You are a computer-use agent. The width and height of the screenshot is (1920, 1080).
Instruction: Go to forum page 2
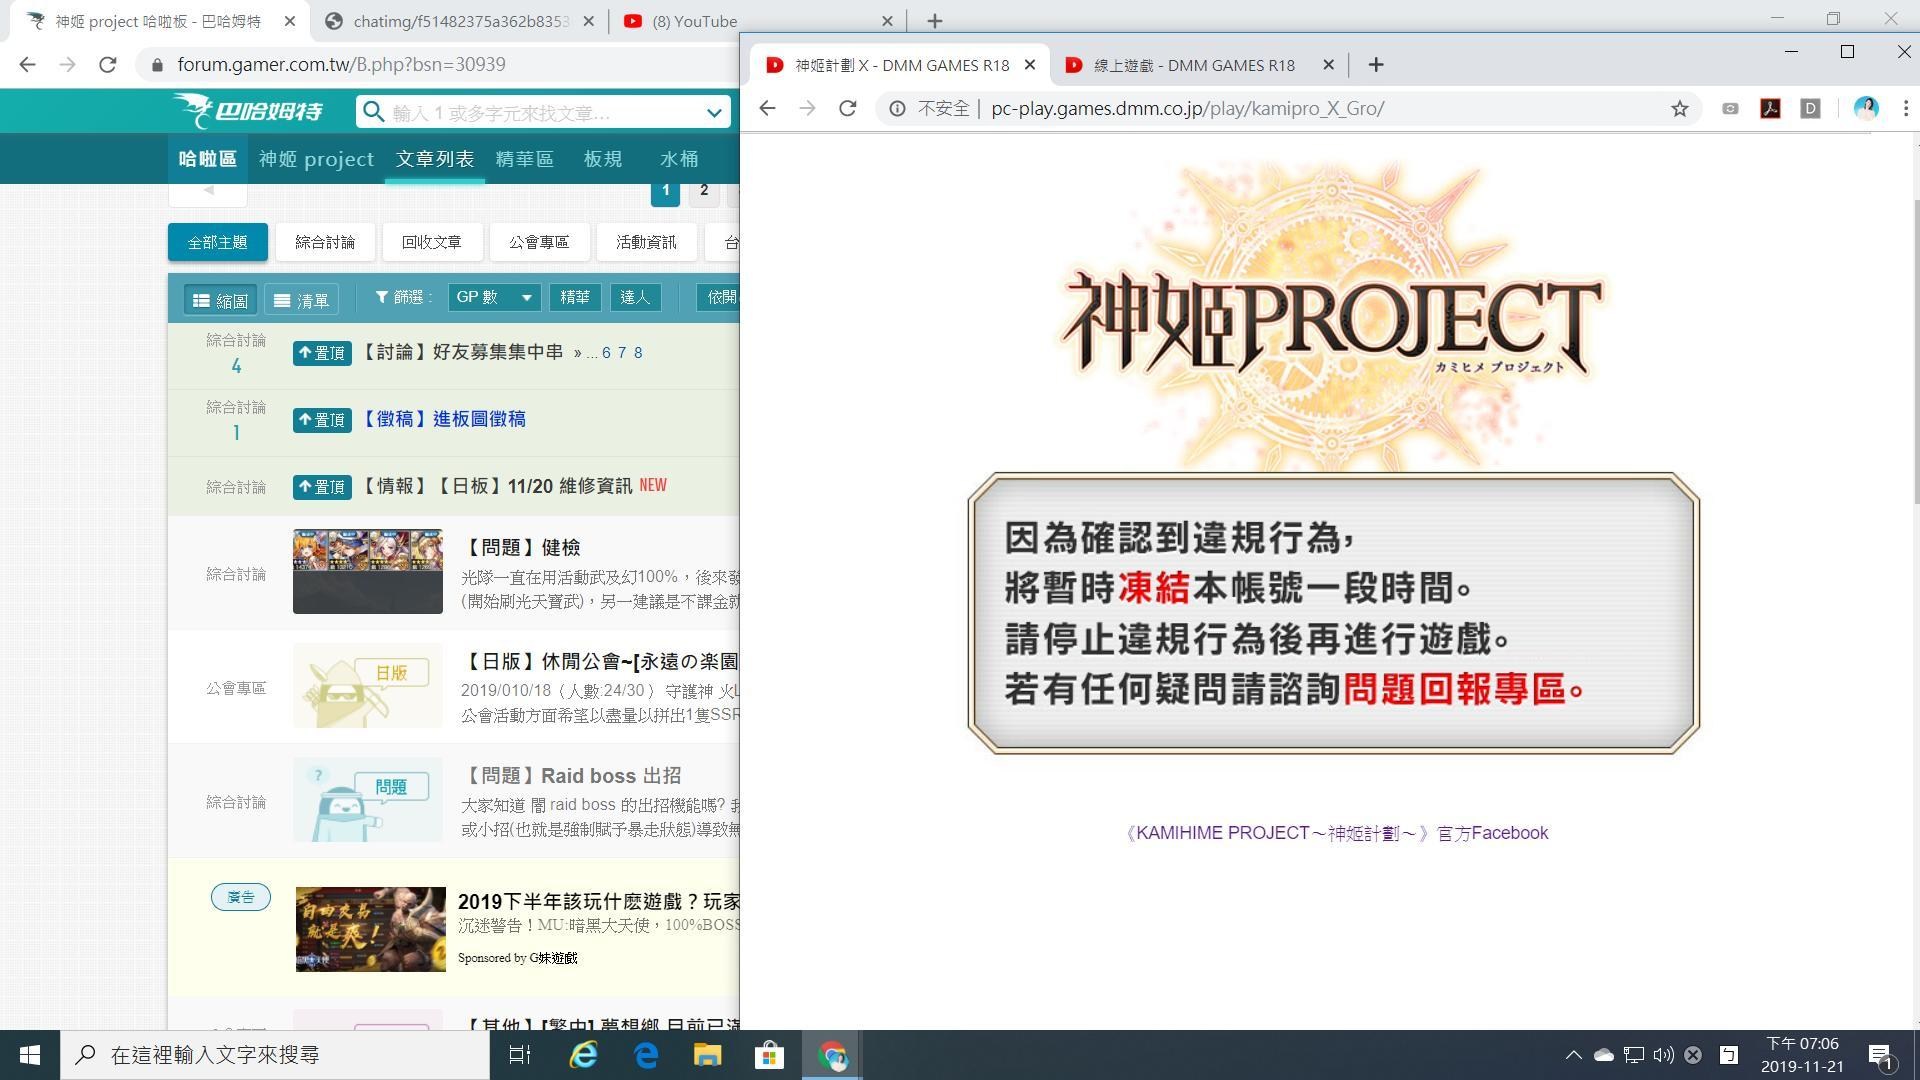[704, 190]
